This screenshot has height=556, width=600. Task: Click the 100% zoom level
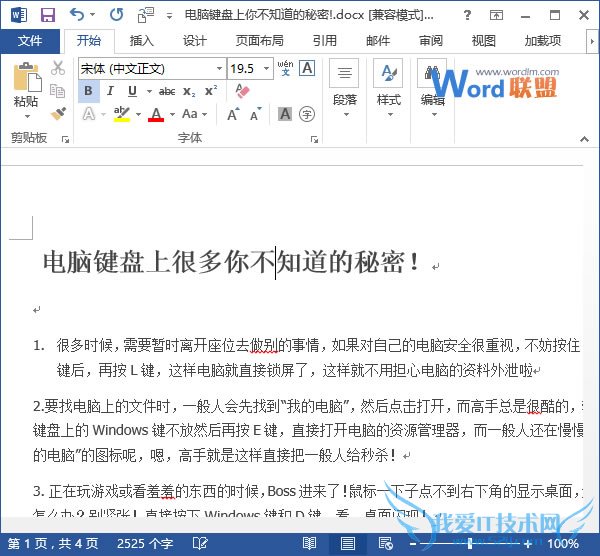click(x=563, y=543)
